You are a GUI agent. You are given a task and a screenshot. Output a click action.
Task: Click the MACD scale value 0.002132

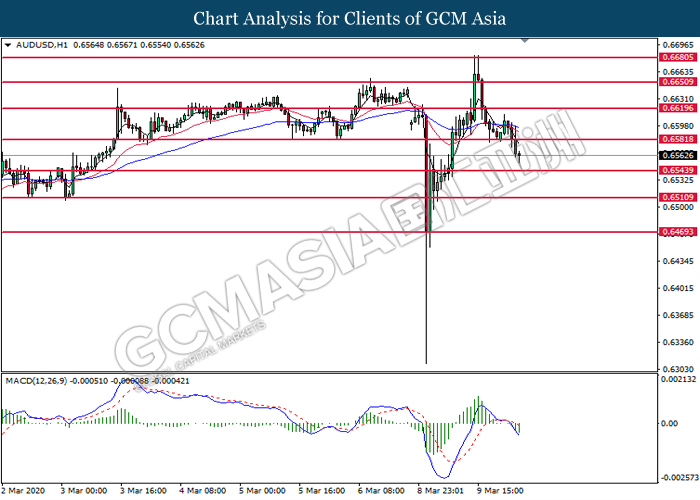pos(678,379)
